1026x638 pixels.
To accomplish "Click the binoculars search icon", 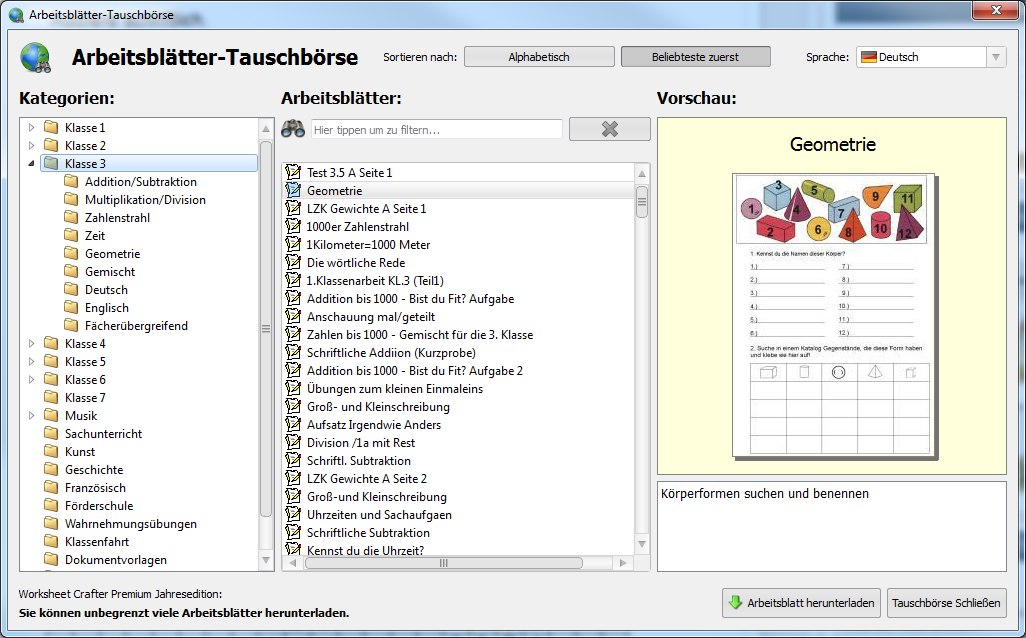I will pos(293,129).
